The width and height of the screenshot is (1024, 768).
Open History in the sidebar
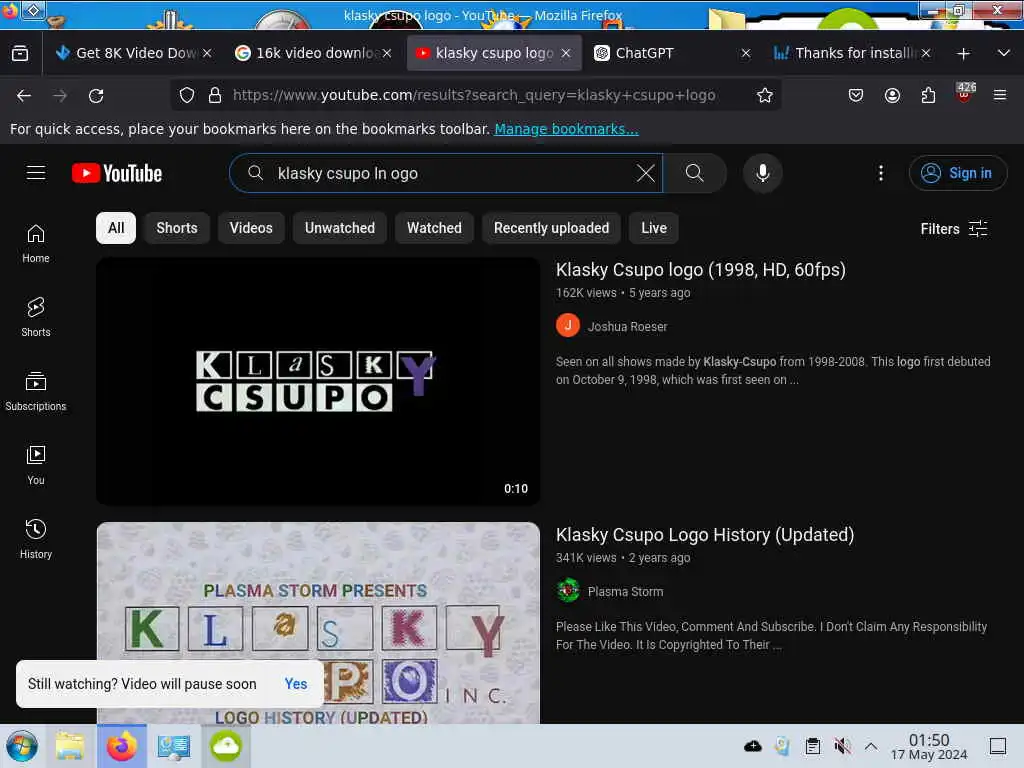click(x=36, y=539)
